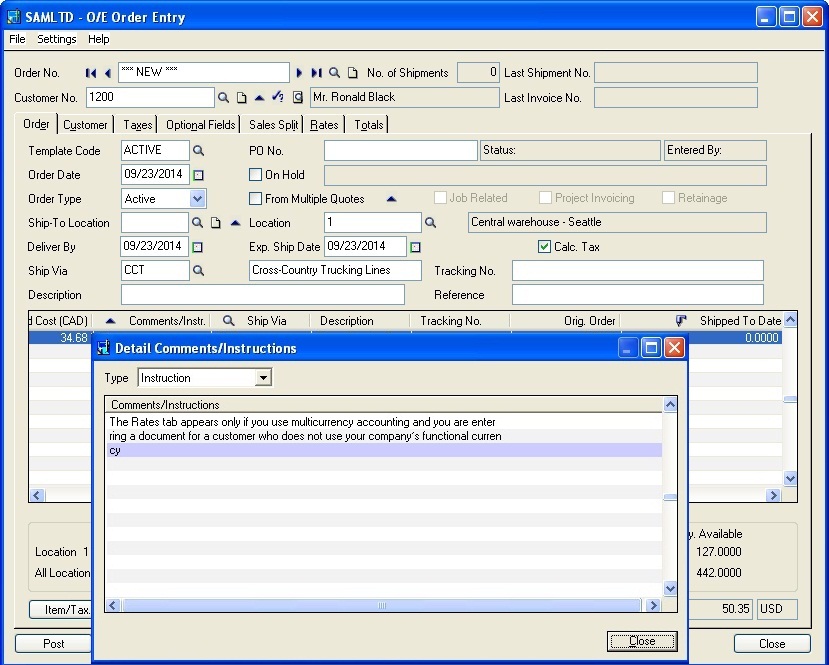This screenshot has height=665, width=829.
Task: Open the Customer No. finder magnifier
Action: [224, 97]
